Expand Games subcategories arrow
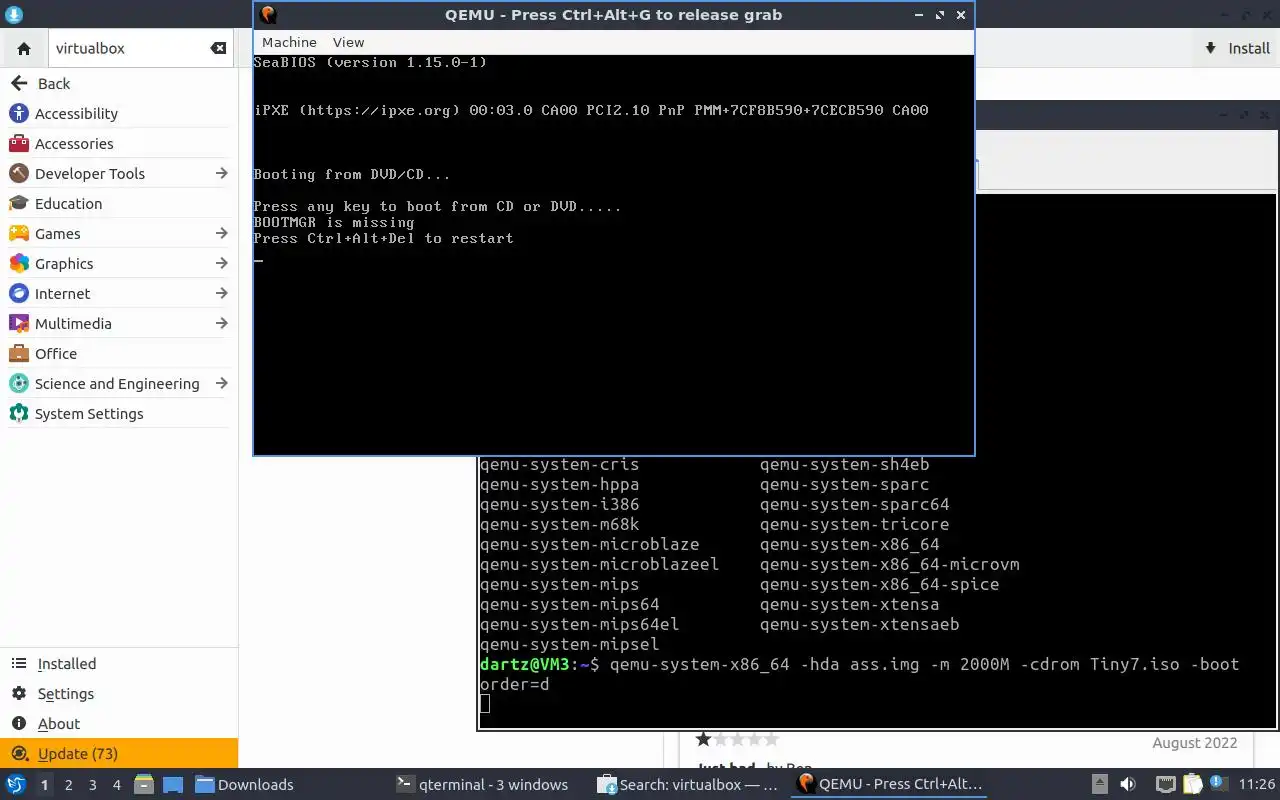 [x=221, y=233]
